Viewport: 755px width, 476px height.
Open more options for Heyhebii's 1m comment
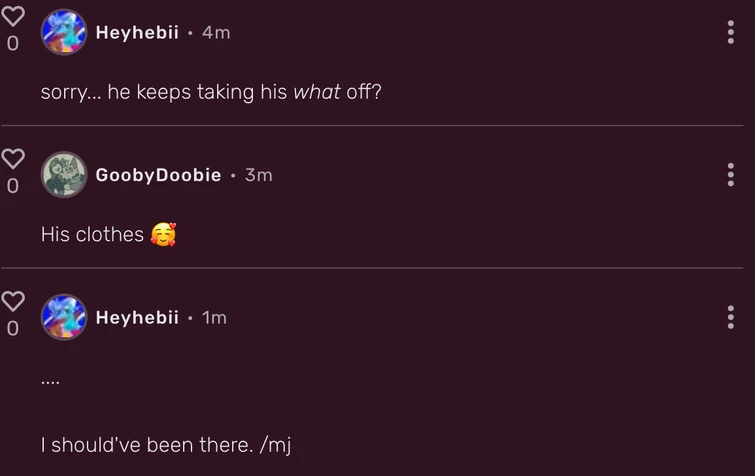tap(731, 317)
